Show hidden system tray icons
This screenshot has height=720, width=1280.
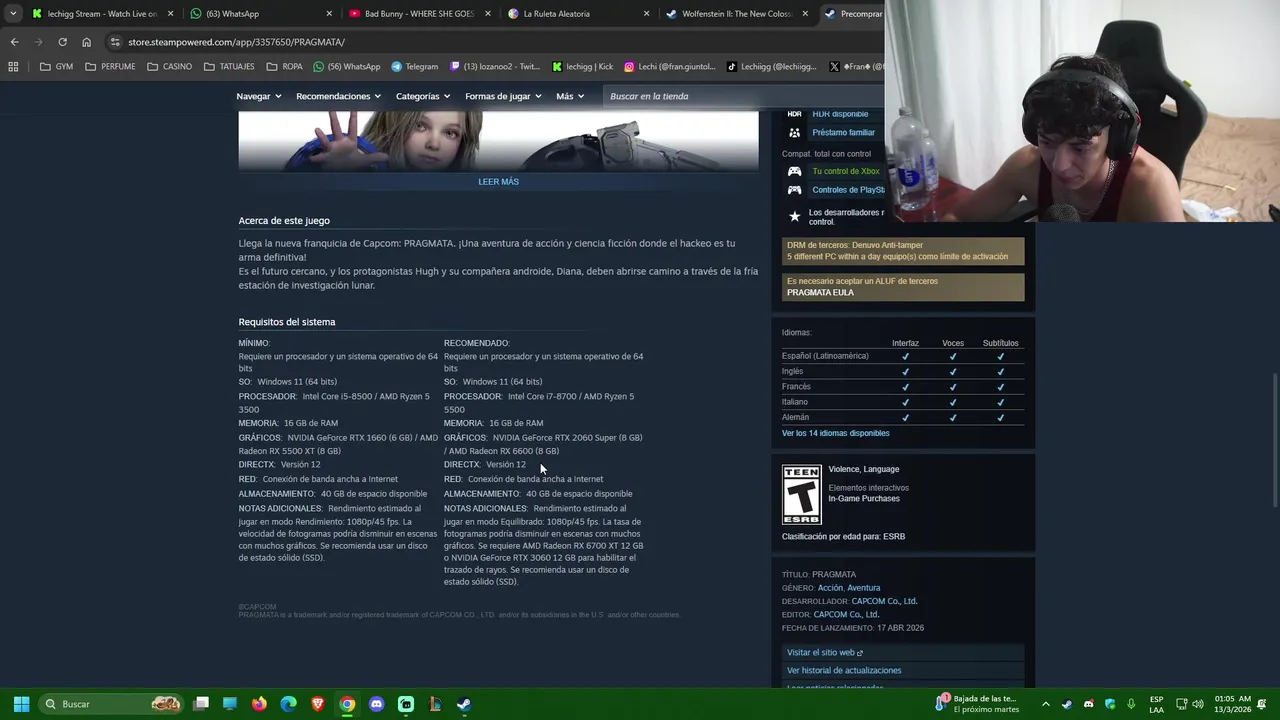click(x=1046, y=704)
